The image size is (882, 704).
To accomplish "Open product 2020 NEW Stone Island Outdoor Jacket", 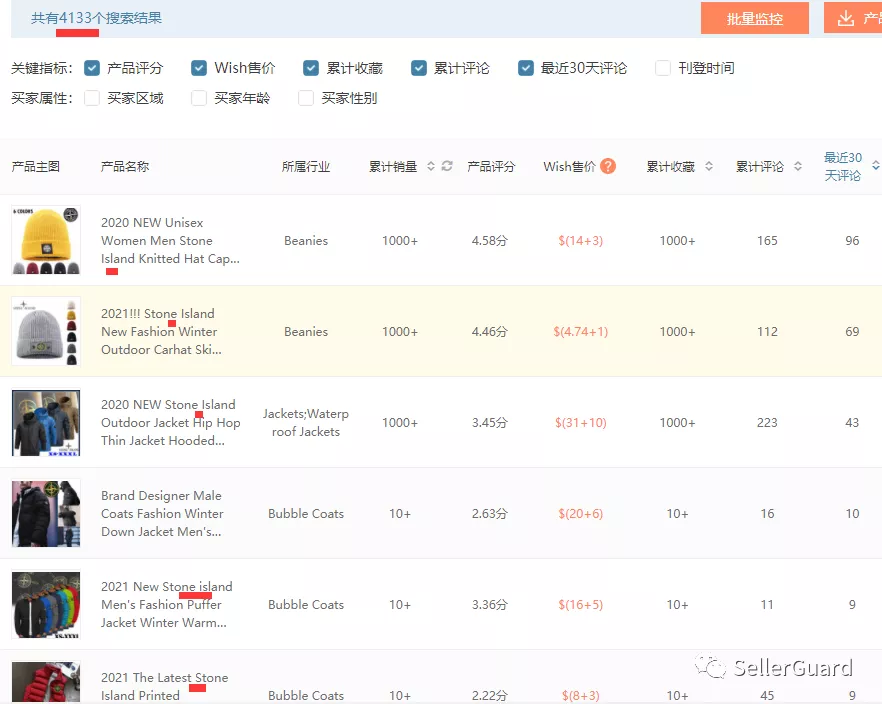I will pos(170,423).
